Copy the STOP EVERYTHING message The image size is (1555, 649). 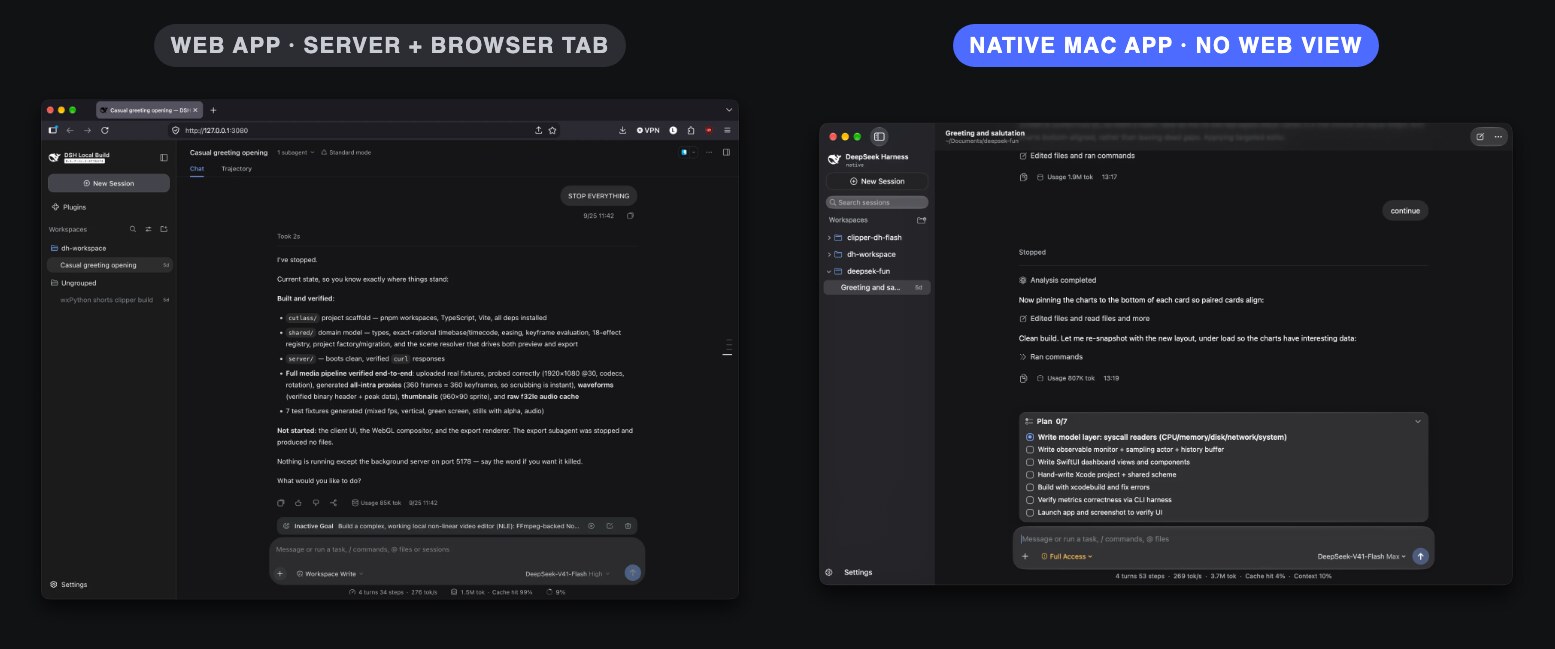point(630,215)
